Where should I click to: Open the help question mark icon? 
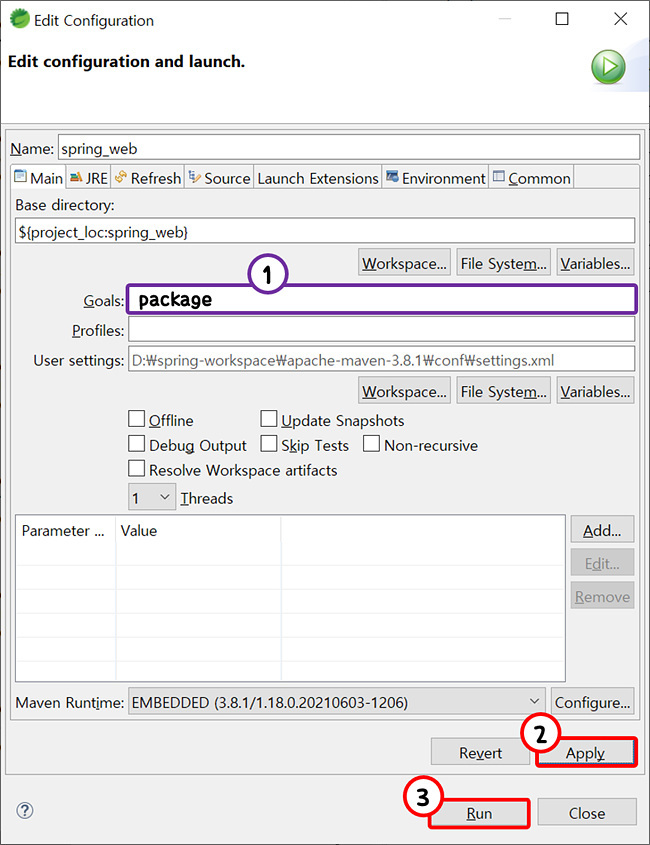coord(25,811)
